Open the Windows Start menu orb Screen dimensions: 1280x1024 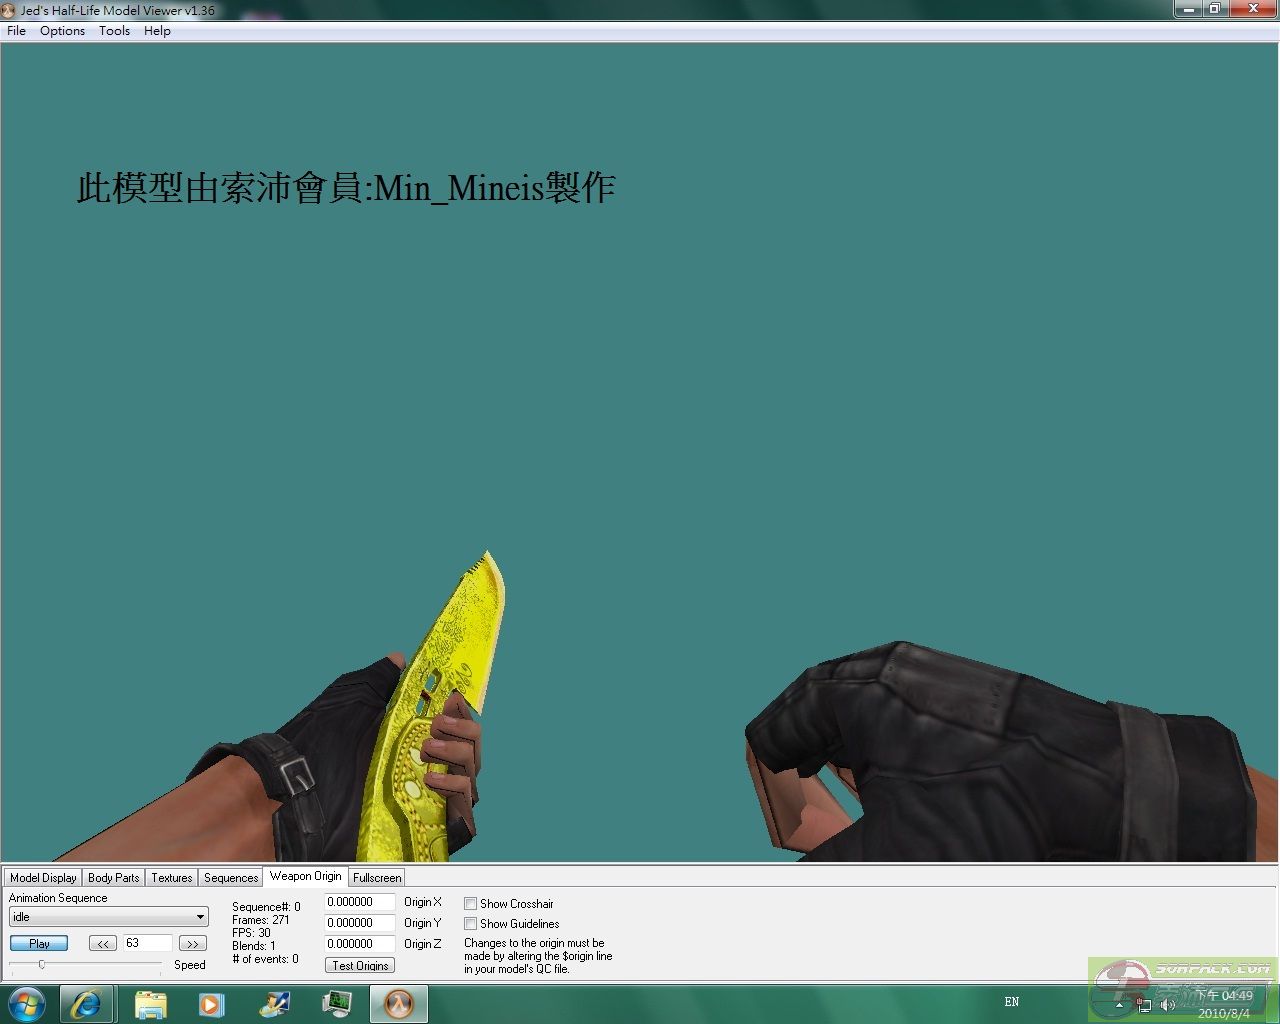coord(27,1004)
